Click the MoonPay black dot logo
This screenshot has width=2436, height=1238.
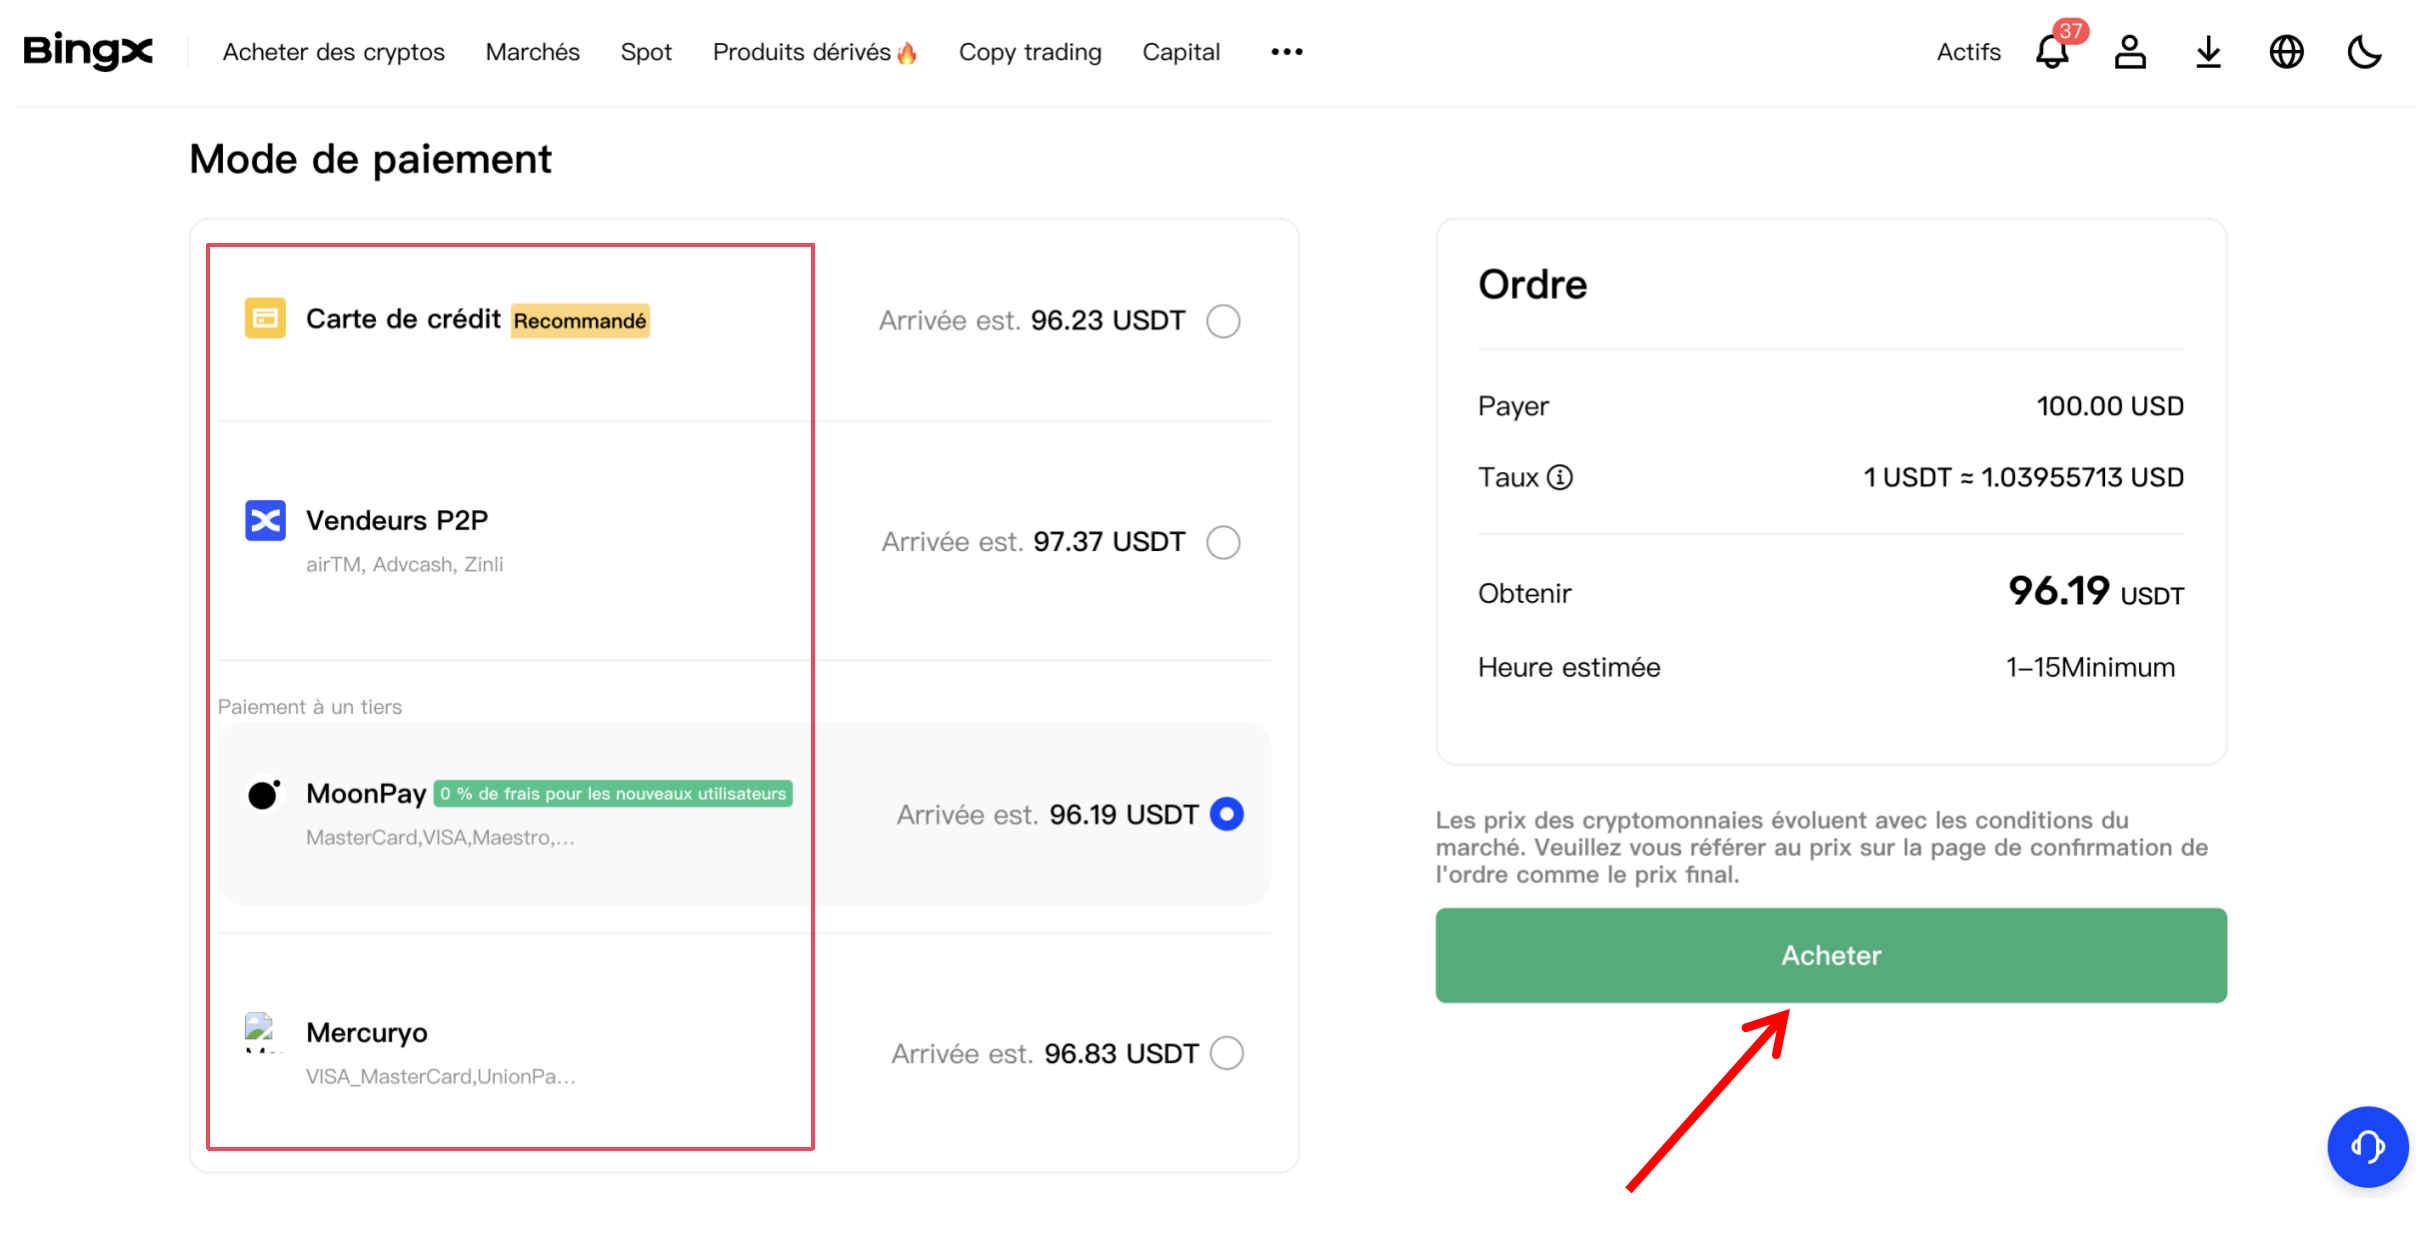point(264,794)
